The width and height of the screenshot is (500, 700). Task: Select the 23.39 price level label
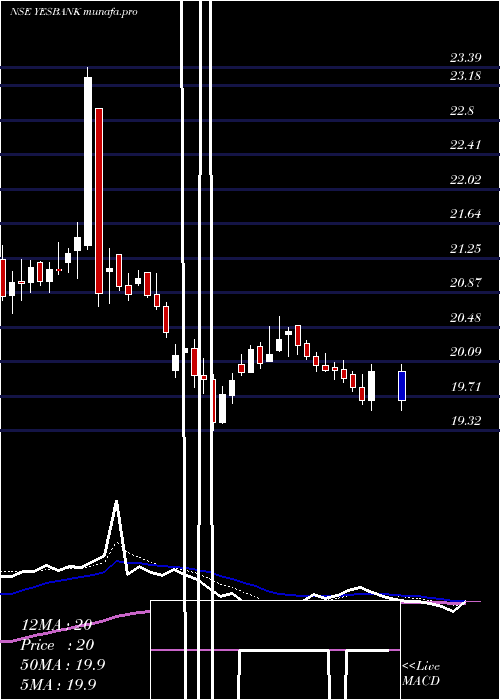[466, 58]
